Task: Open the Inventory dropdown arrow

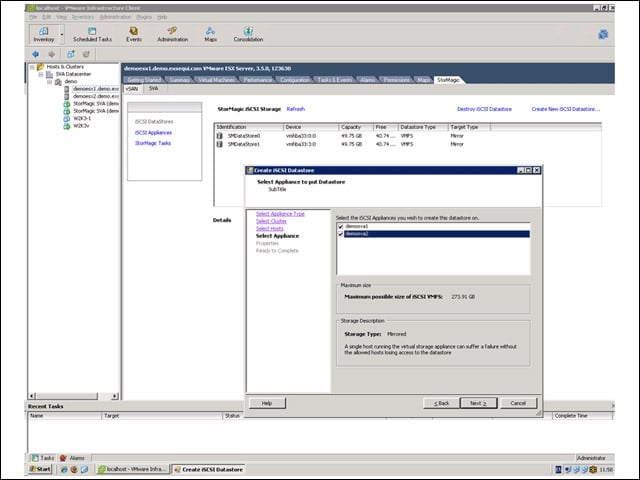Action: 62,35
